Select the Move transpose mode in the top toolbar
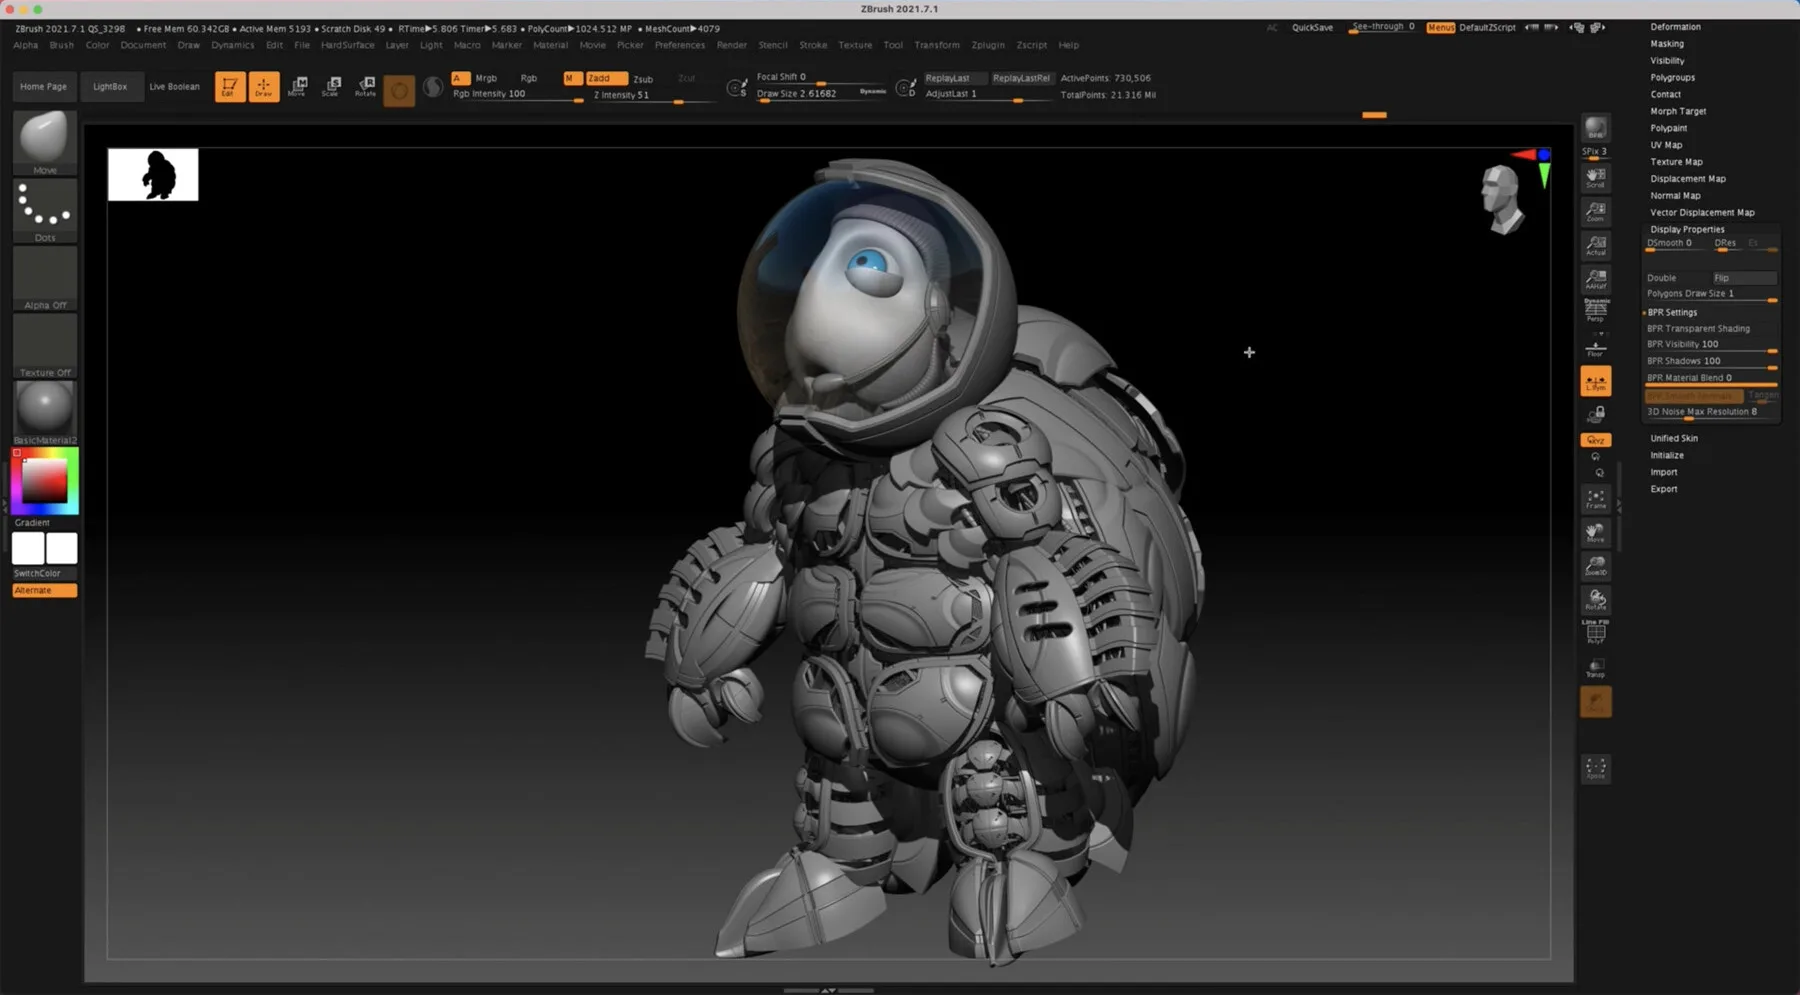Viewport: 1800px width, 995px height. tap(299, 86)
